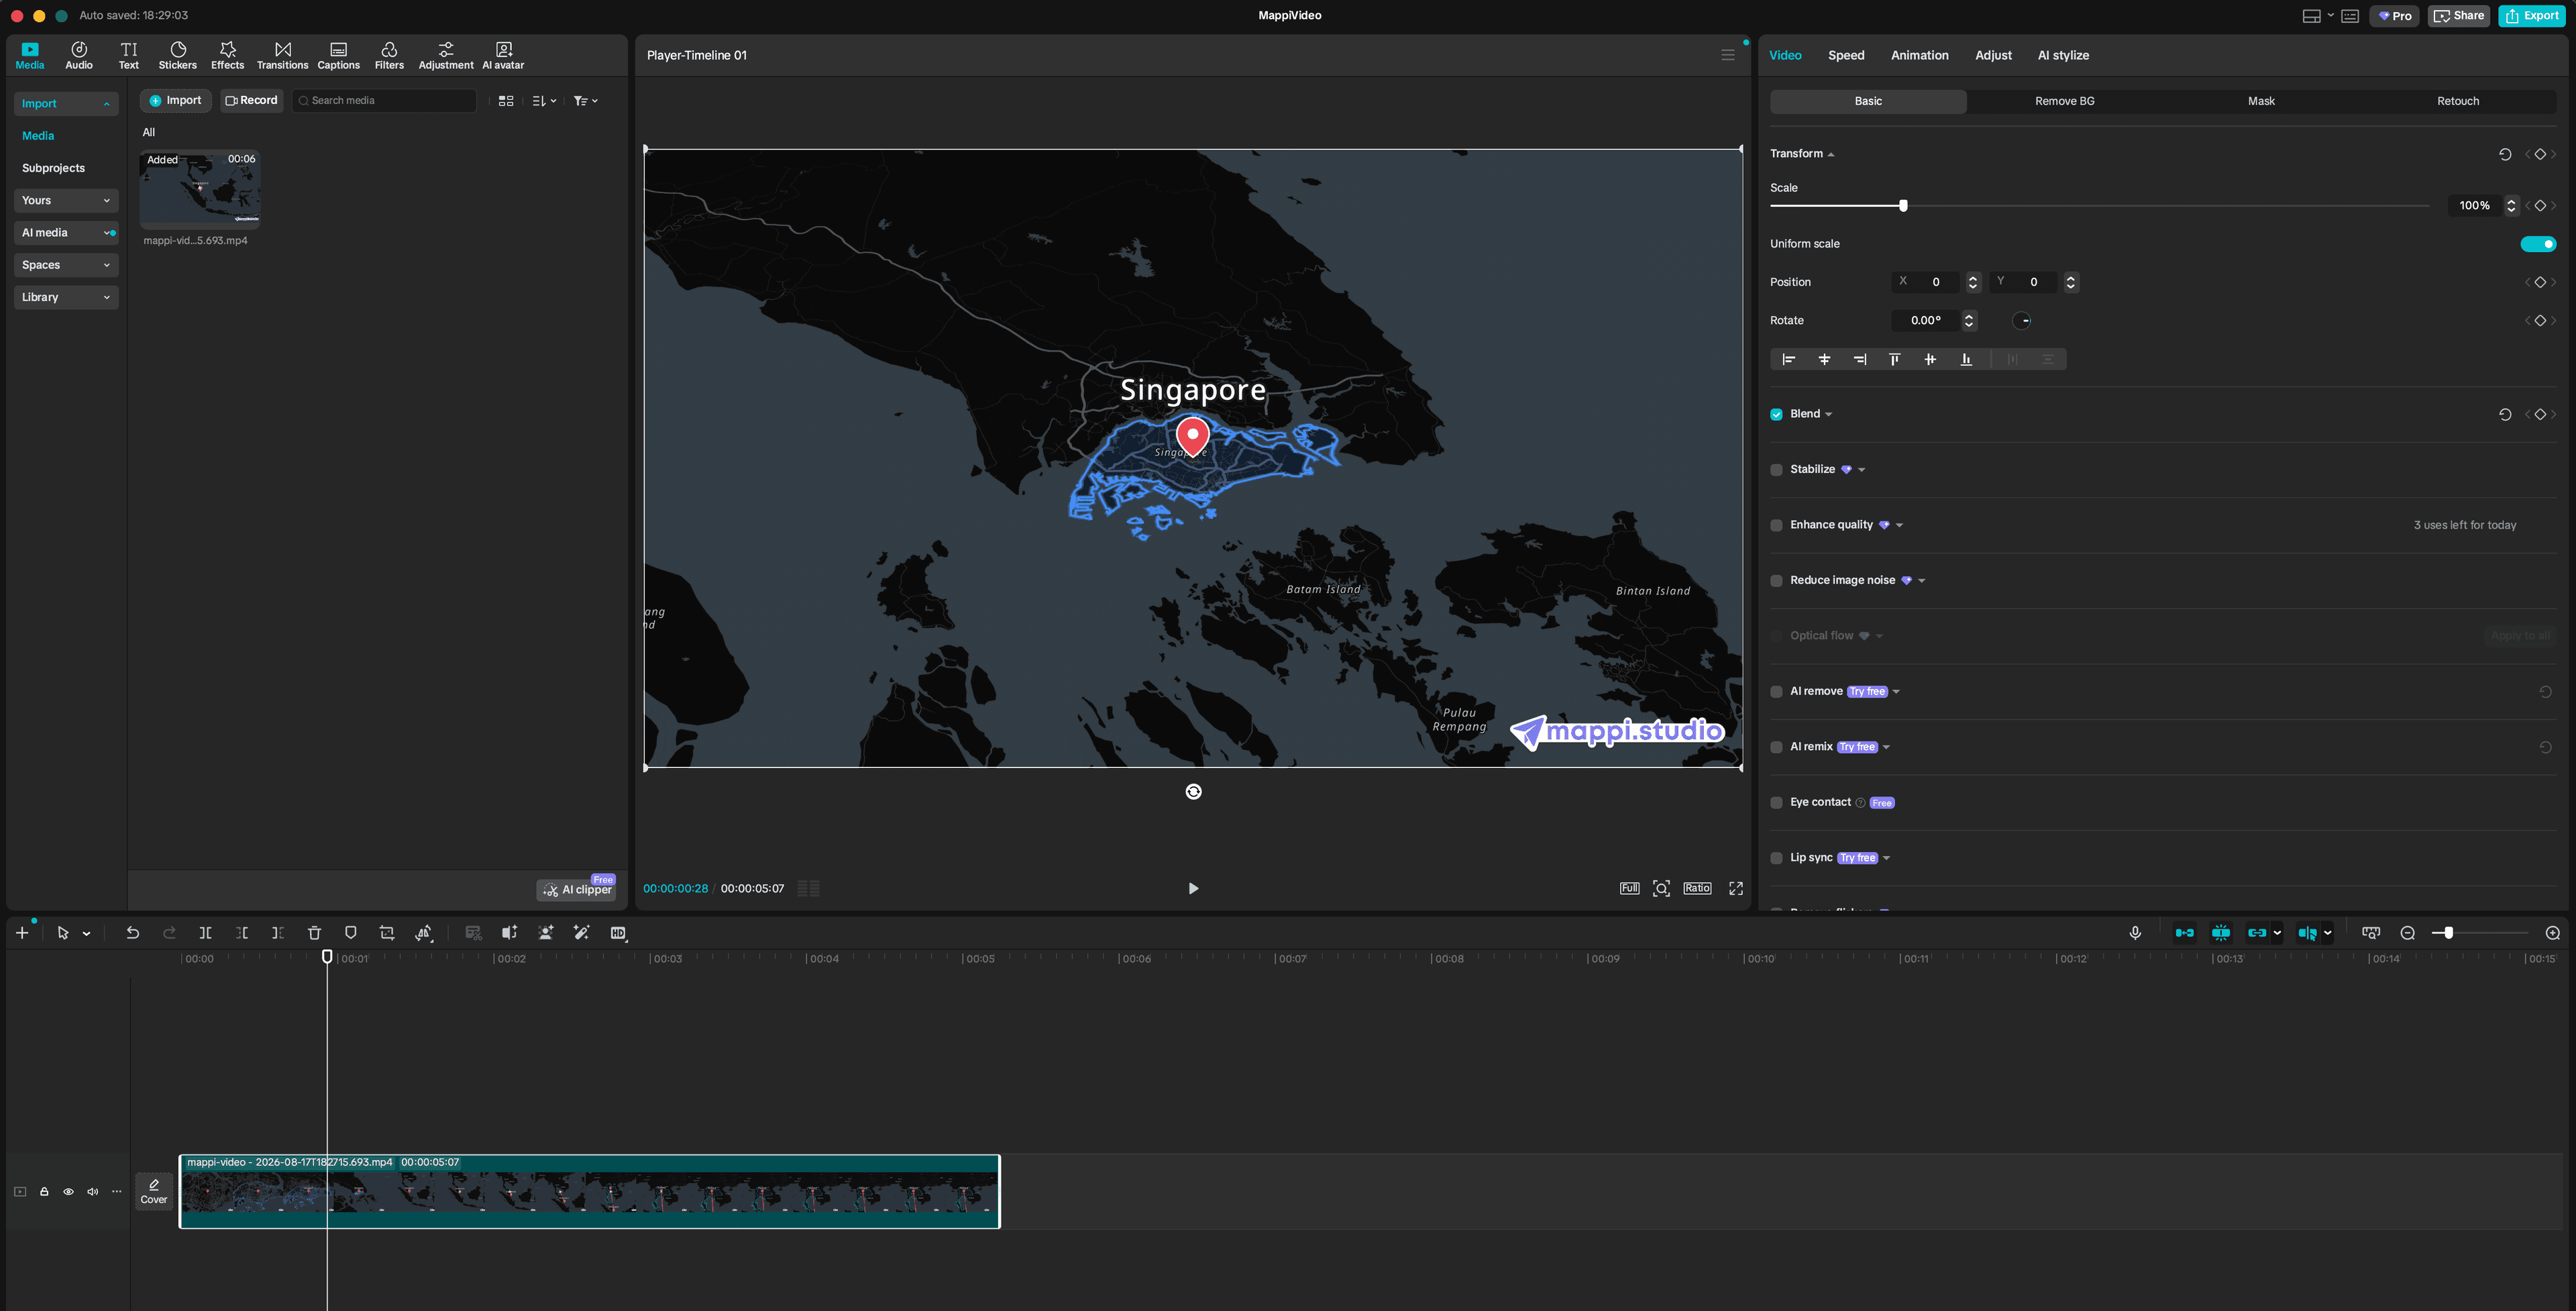Open the Text tool panel

tap(129, 55)
